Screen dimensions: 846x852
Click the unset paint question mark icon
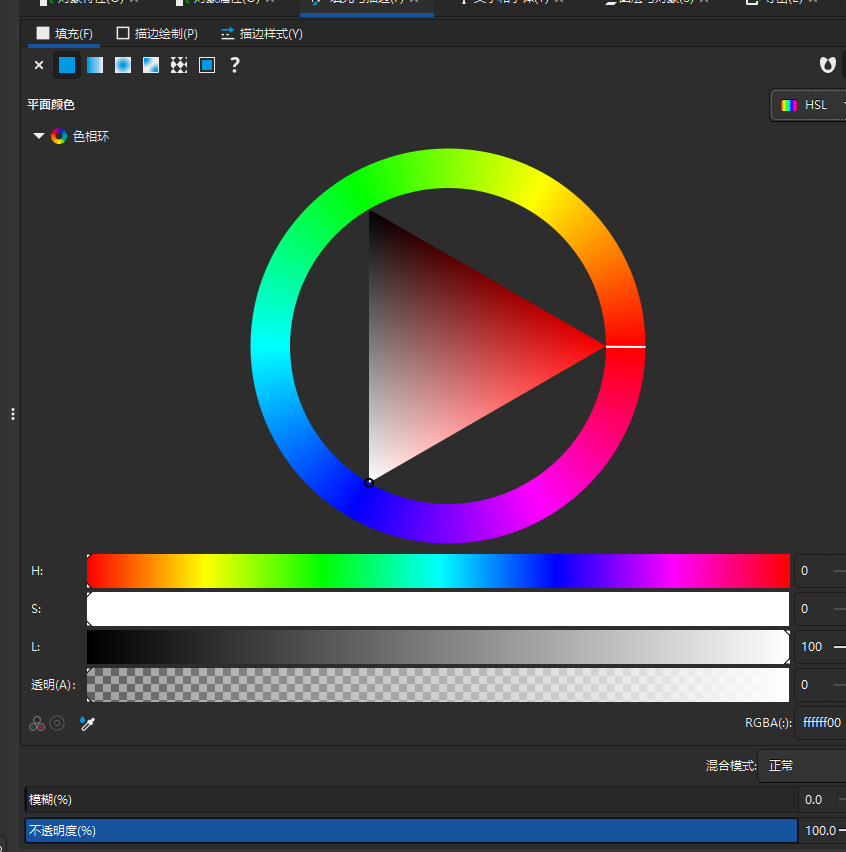pos(235,65)
